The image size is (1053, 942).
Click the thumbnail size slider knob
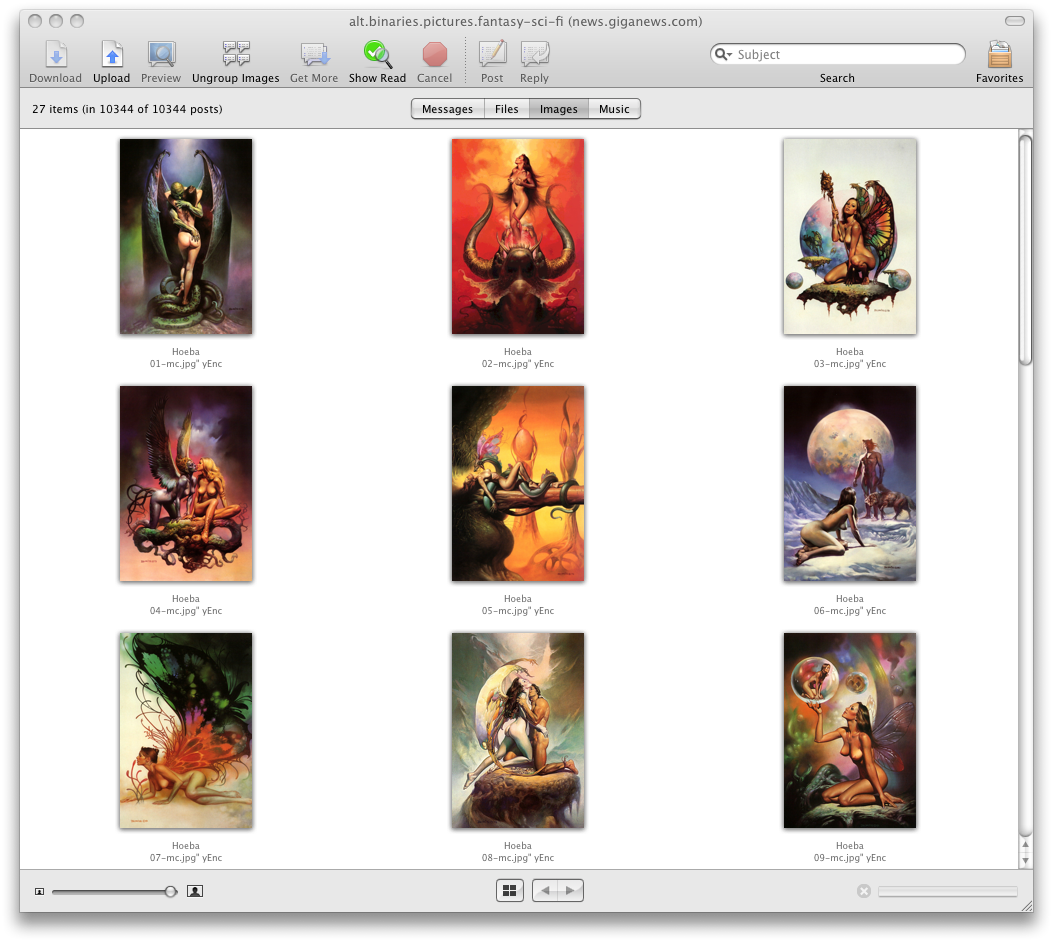(x=171, y=891)
